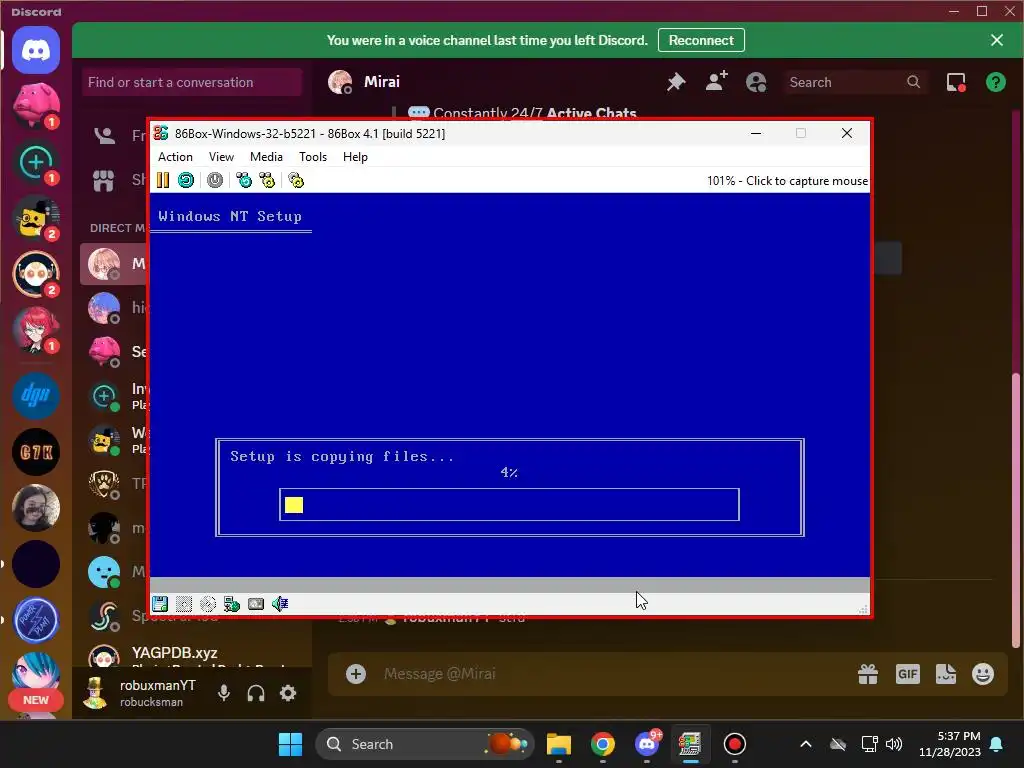Click Mirai name in chat header

click(381, 82)
